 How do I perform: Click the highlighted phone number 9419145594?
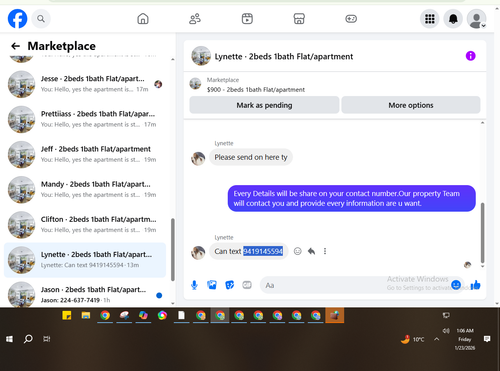pyautogui.click(x=263, y=251)
